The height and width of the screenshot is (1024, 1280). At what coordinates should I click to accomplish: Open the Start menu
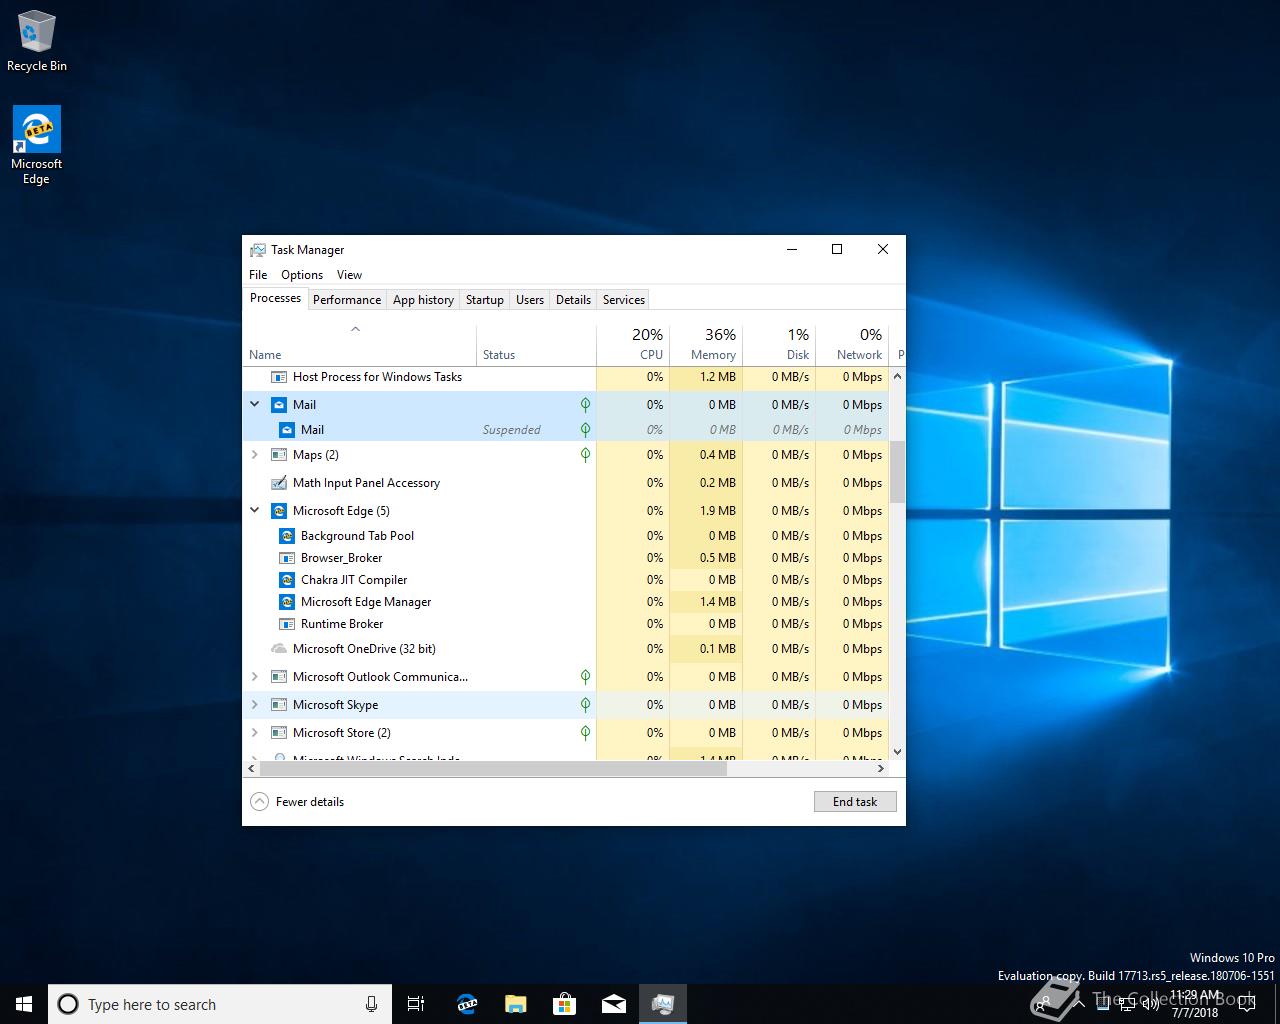pos(24,1004)
